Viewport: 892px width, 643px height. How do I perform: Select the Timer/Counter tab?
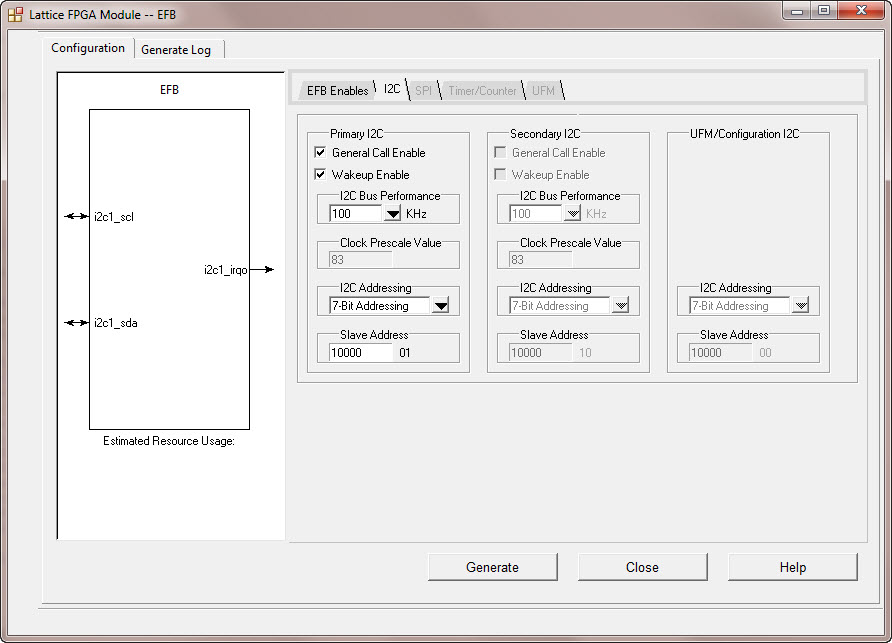click(x=482, y=90)
